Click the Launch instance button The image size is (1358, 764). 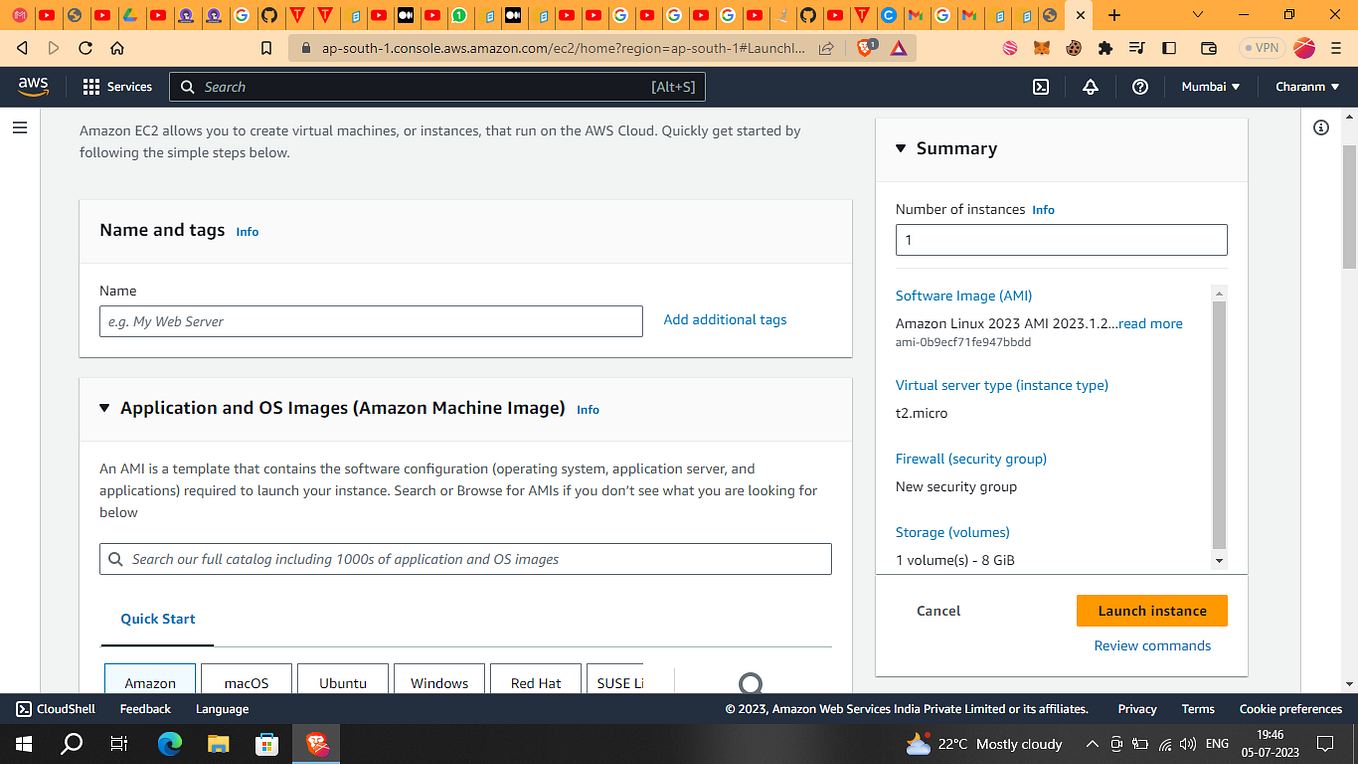(1151, 610)
